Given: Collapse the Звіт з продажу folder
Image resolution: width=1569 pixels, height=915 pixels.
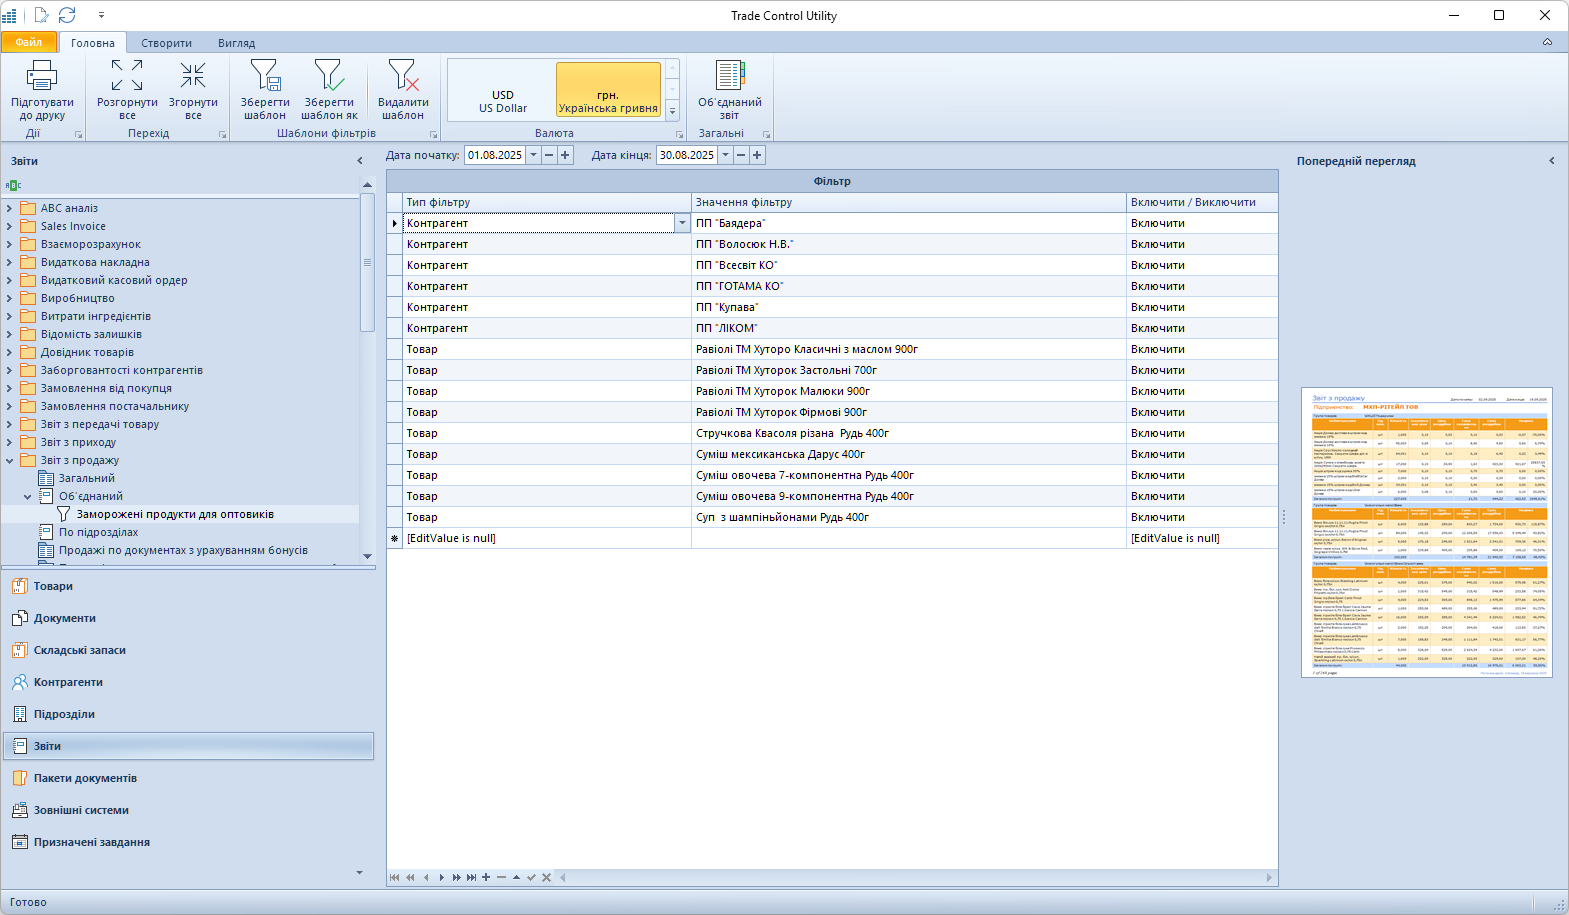Looking at the screenshot, I should click(x=10, y=461).
